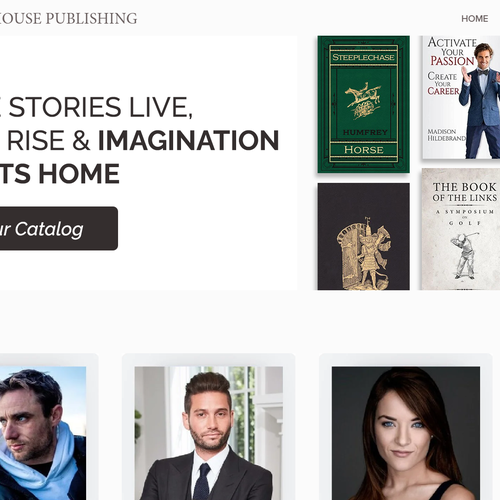
Task: Click the gold knight illustration on black cover
Action: pyautogui.click(x=363, y=253)
